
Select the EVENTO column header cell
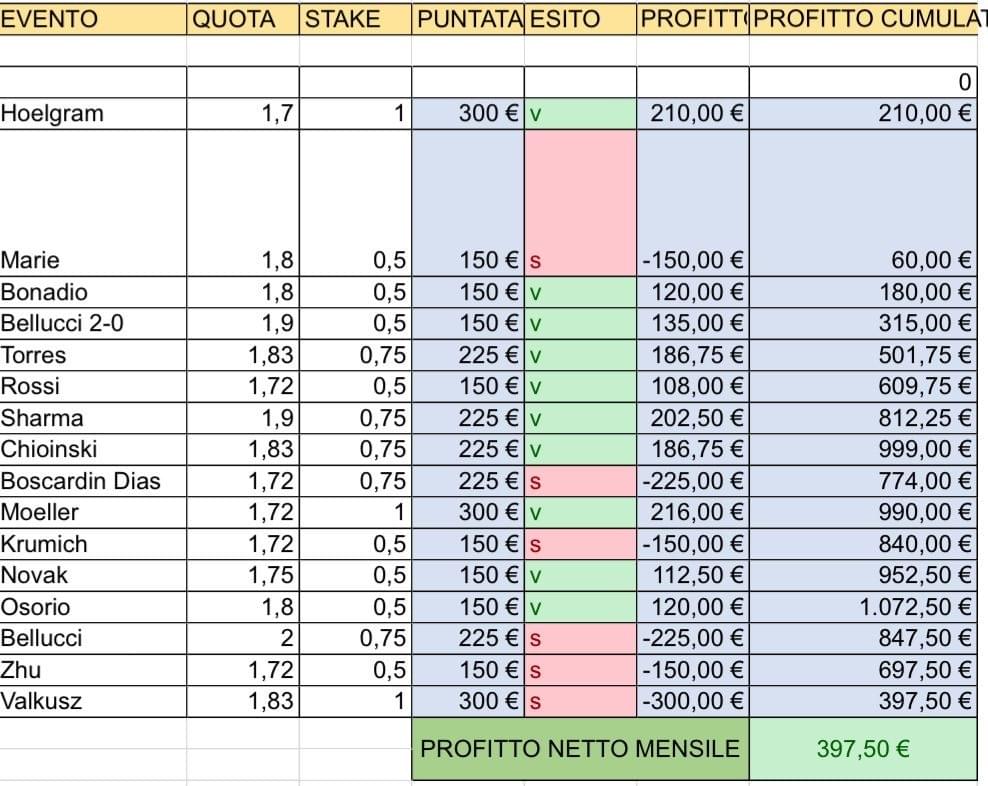[x=92, y=19]
